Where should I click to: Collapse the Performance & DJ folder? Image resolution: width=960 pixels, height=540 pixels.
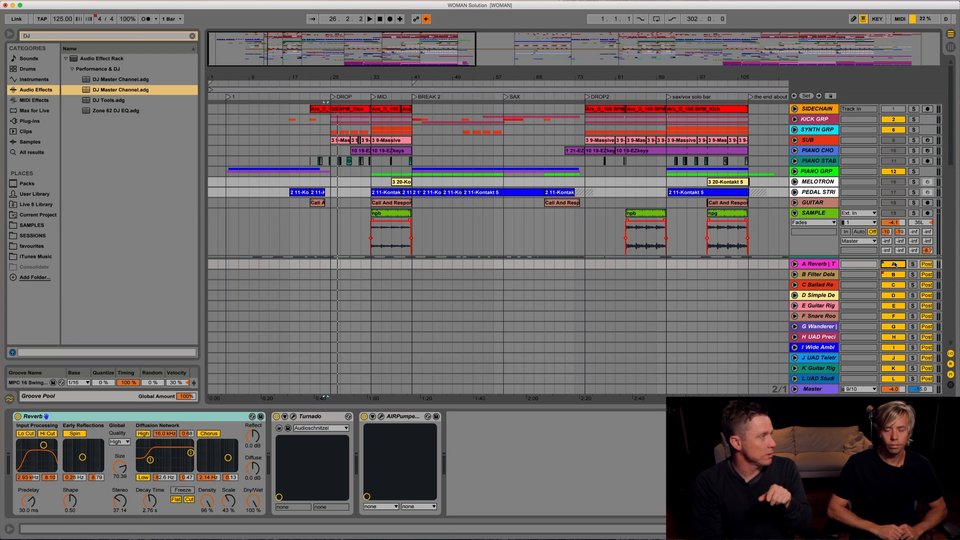coord(72,69)
